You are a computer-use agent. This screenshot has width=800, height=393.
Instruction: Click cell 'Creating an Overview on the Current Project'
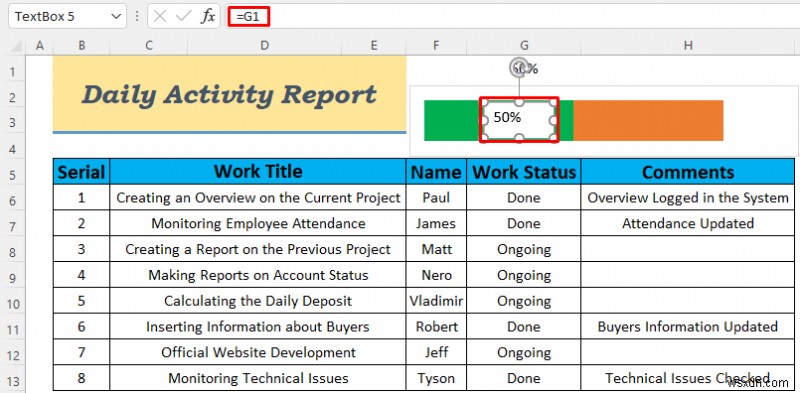tap(258, 198)
